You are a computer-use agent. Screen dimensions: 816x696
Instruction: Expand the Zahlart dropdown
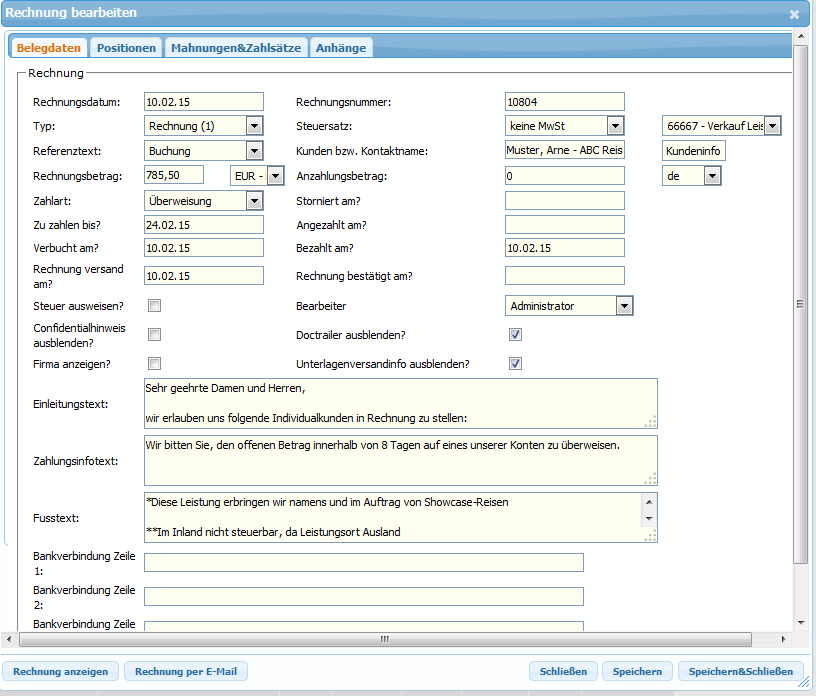254,200
